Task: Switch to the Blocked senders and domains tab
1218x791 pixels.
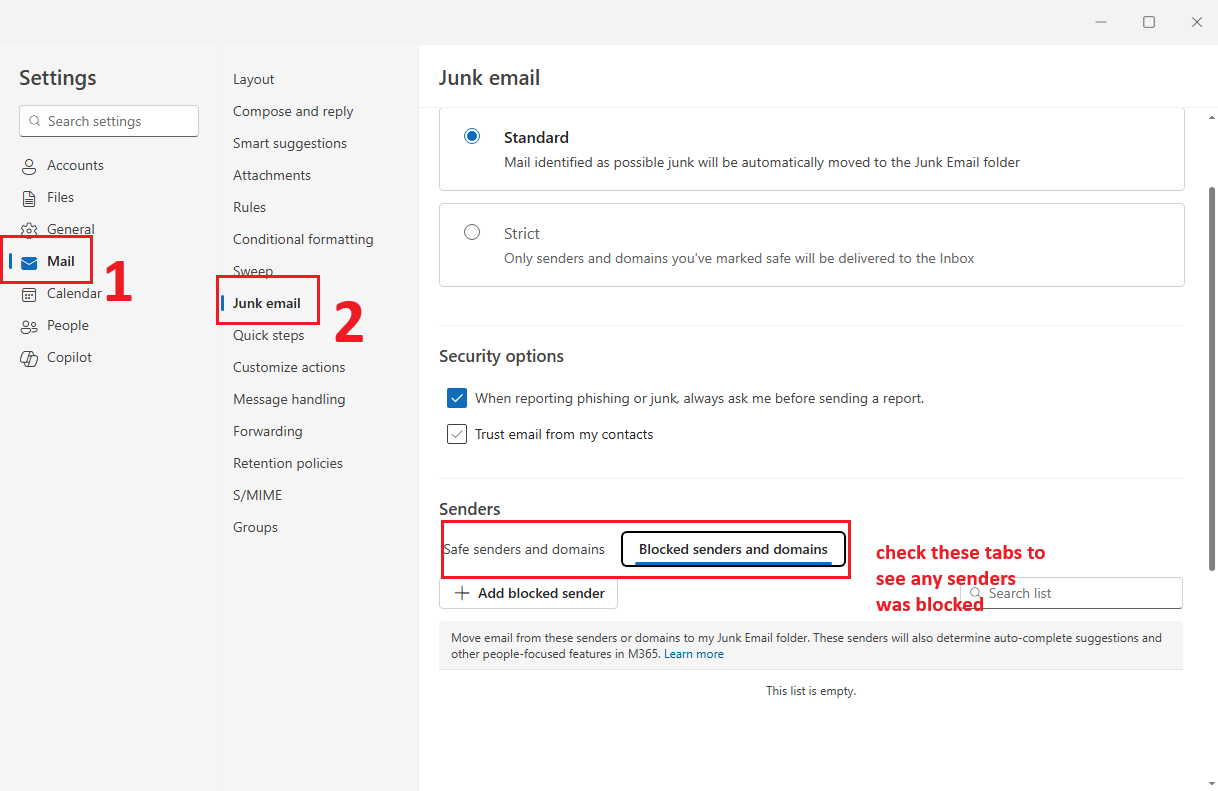Action: [733, 549]
